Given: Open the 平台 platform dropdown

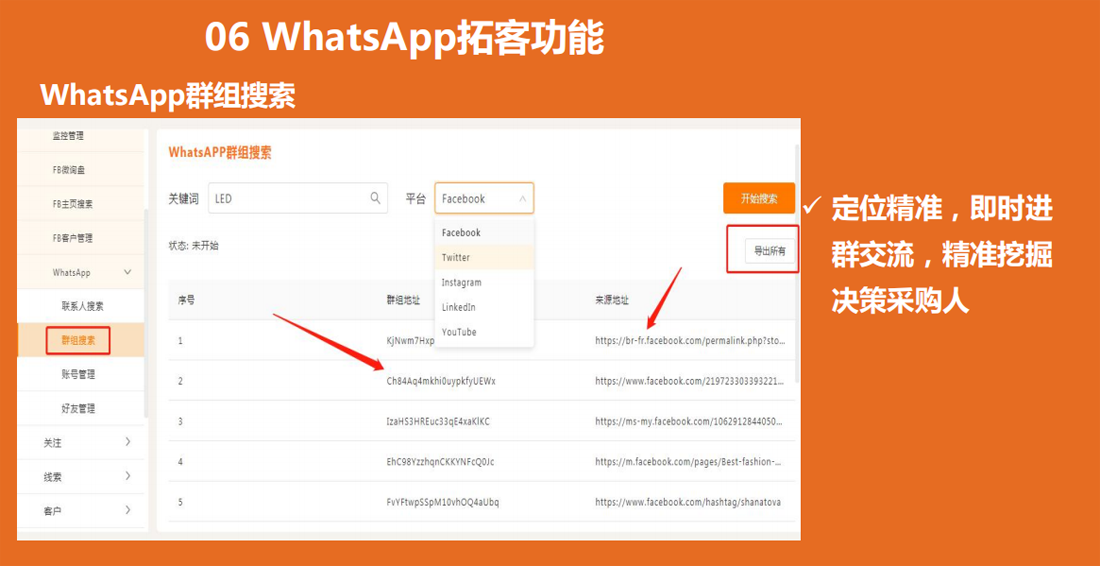Looking at the screenshot, I should [484, 199].
